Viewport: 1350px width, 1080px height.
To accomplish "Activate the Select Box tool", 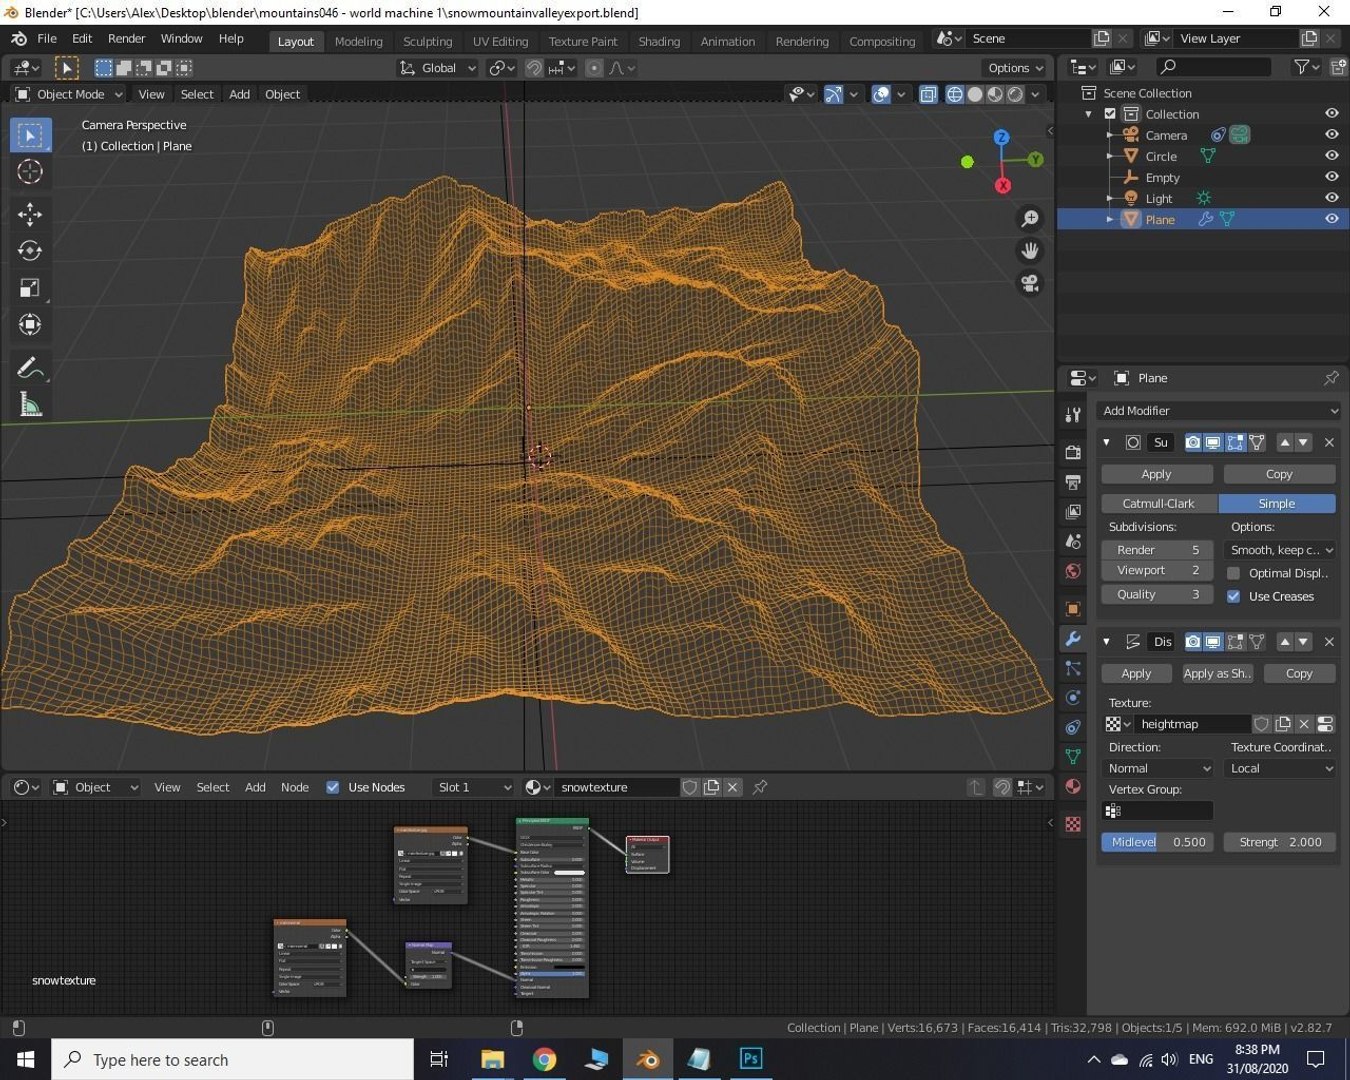I will coord(30,135).
